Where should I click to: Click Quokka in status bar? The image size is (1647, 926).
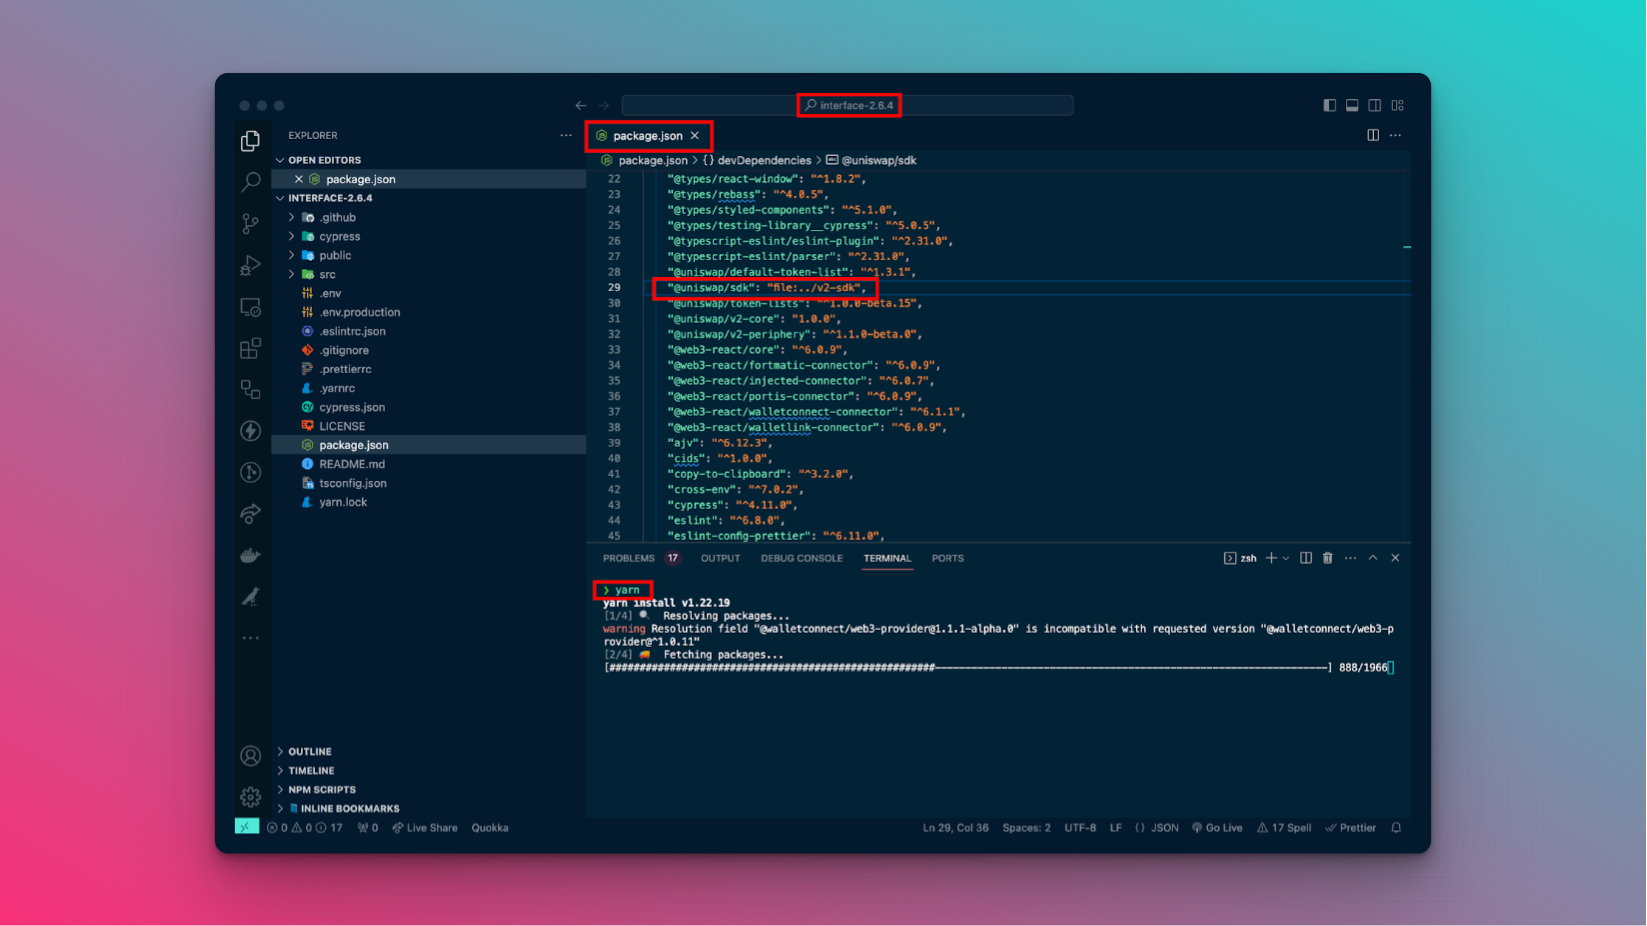[x=490, y=828]
